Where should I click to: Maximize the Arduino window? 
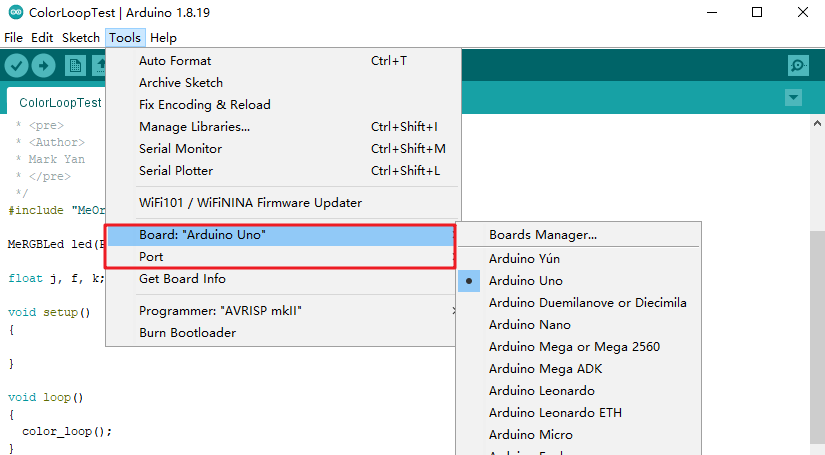pyautogui.click(x=757, y=12)
